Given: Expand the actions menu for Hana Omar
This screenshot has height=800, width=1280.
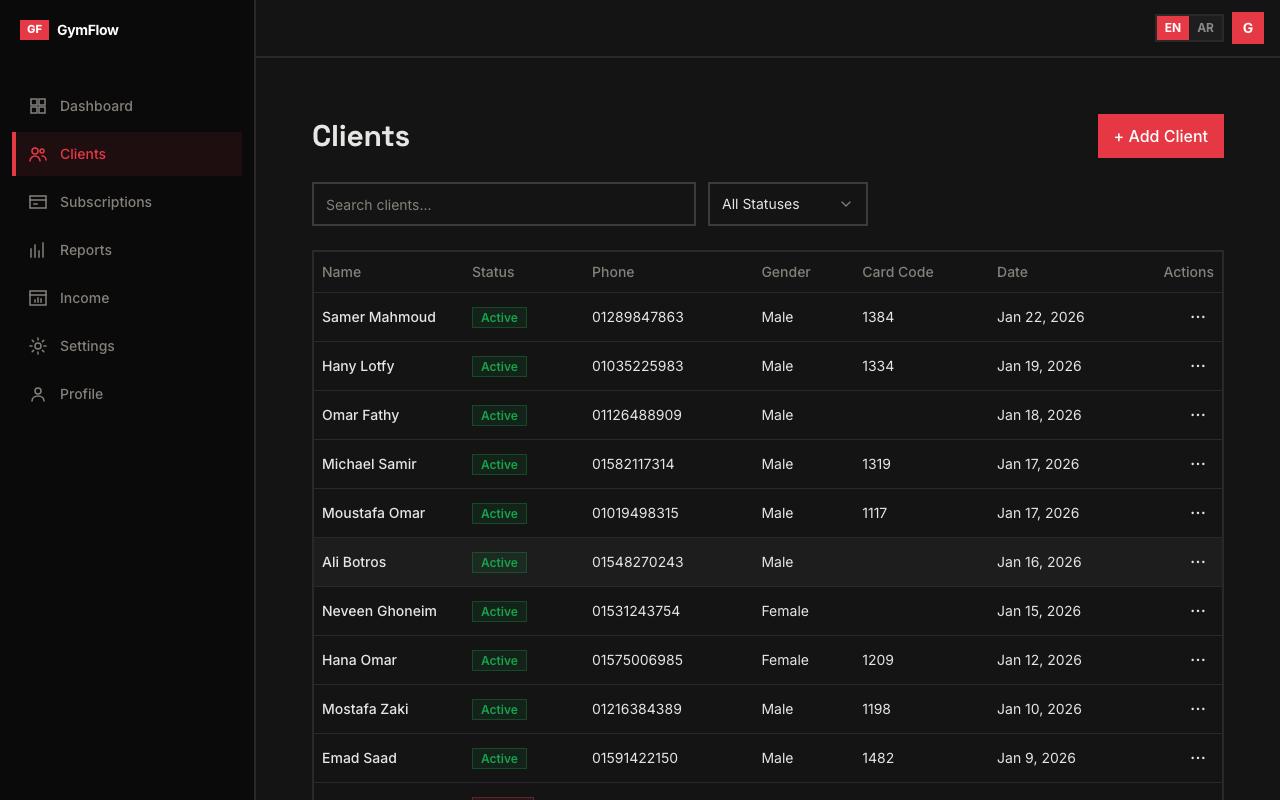Looking at the screenshot, I should [1197, 660].
